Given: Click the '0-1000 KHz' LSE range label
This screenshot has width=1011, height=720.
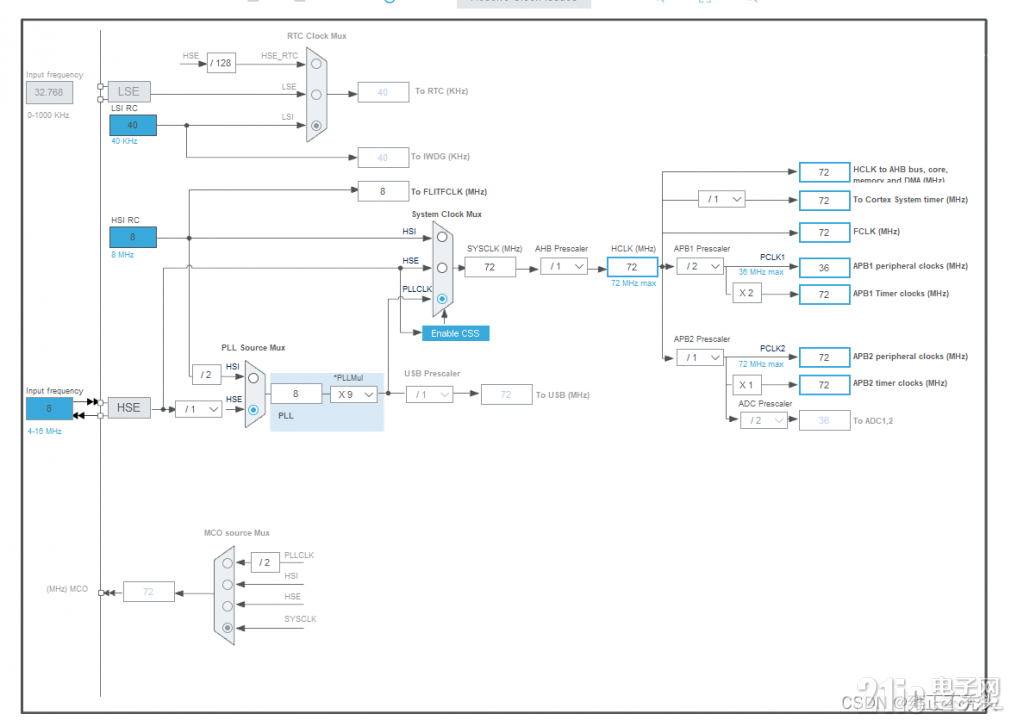Looking at the screenshot, I should [x=48, y=115].
